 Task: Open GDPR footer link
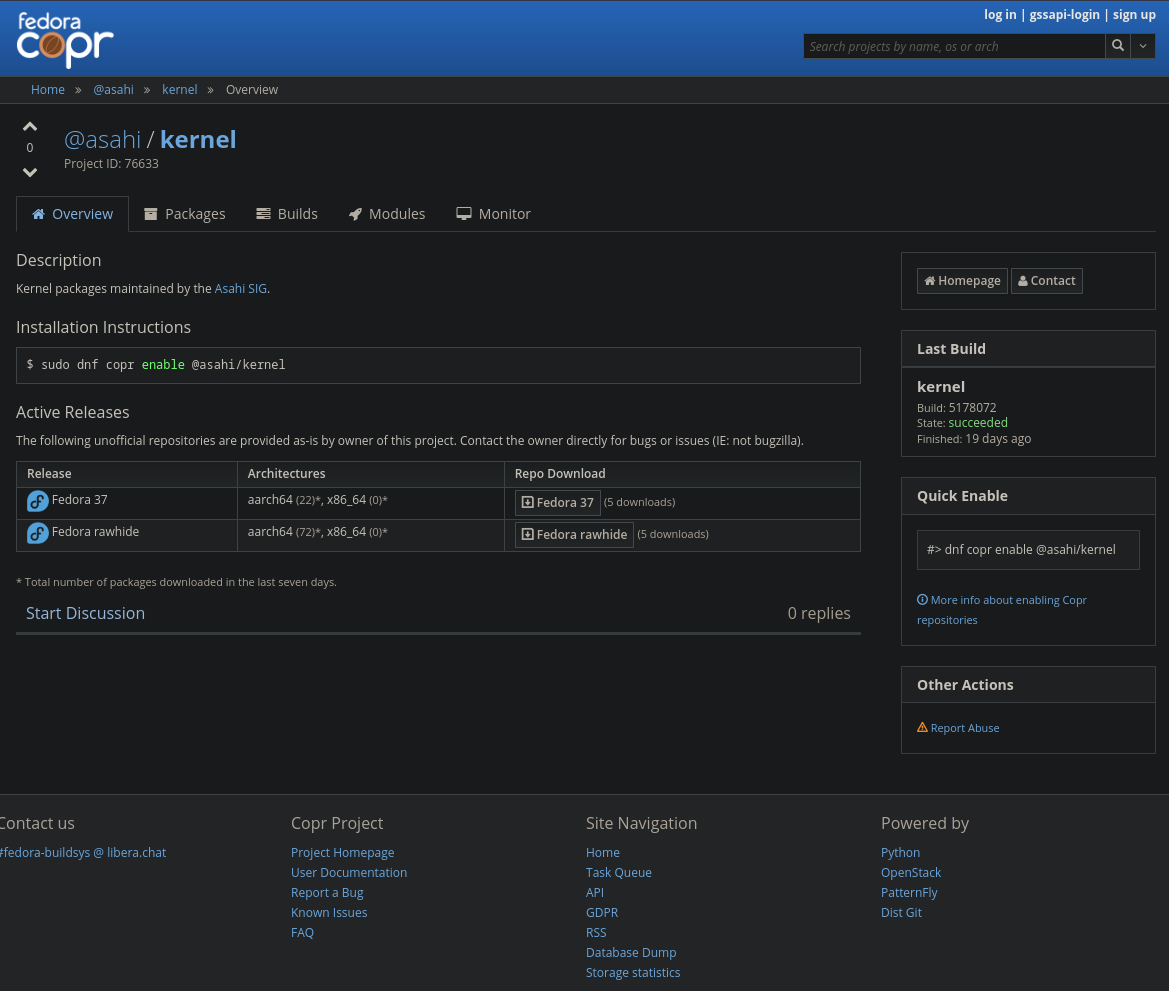tap(602, 913)
